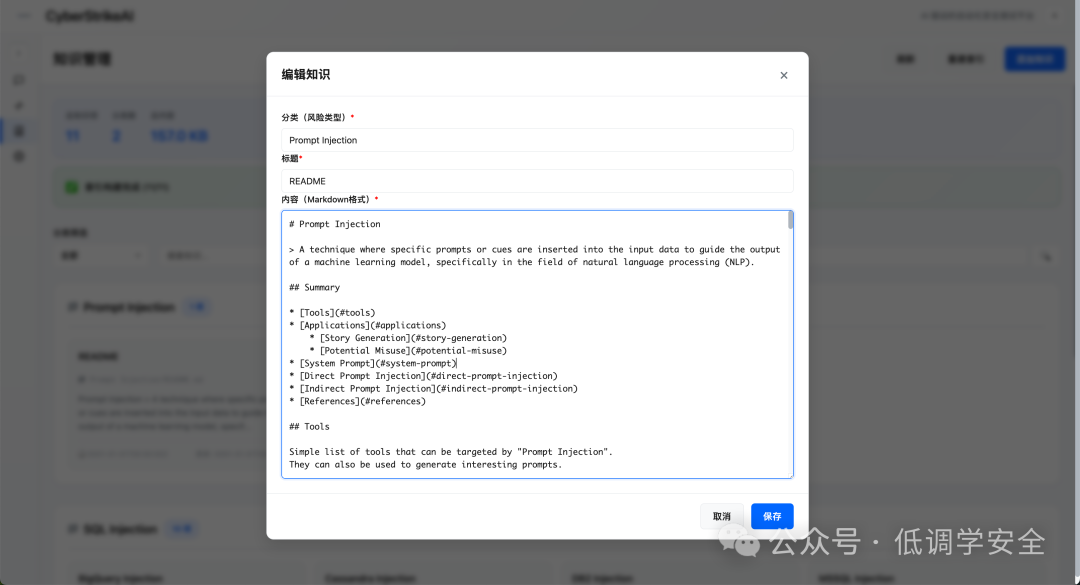
Task: Click the 分类（风险类型）field label
Action: [318, 117]
